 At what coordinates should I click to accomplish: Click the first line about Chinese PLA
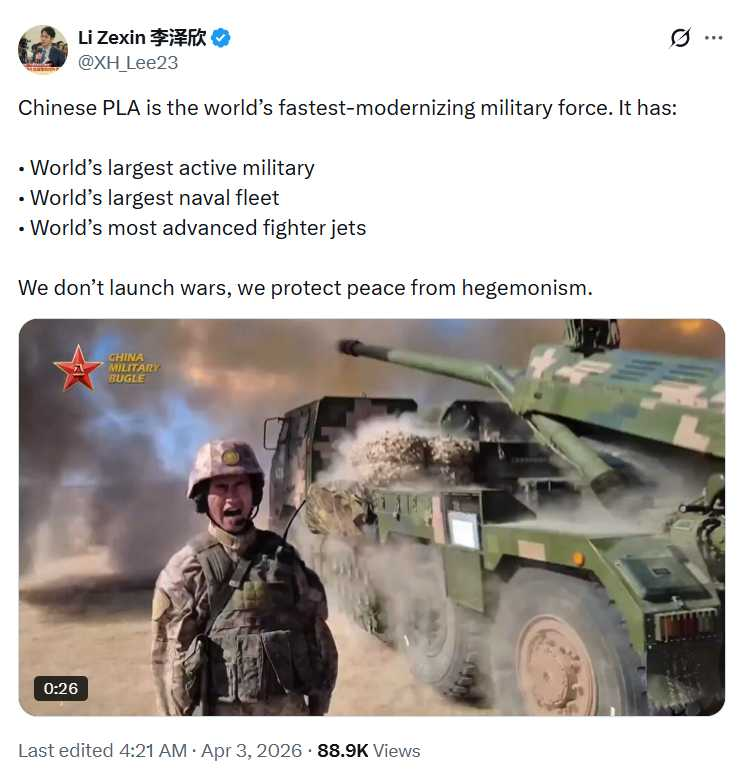click(348, 108)
